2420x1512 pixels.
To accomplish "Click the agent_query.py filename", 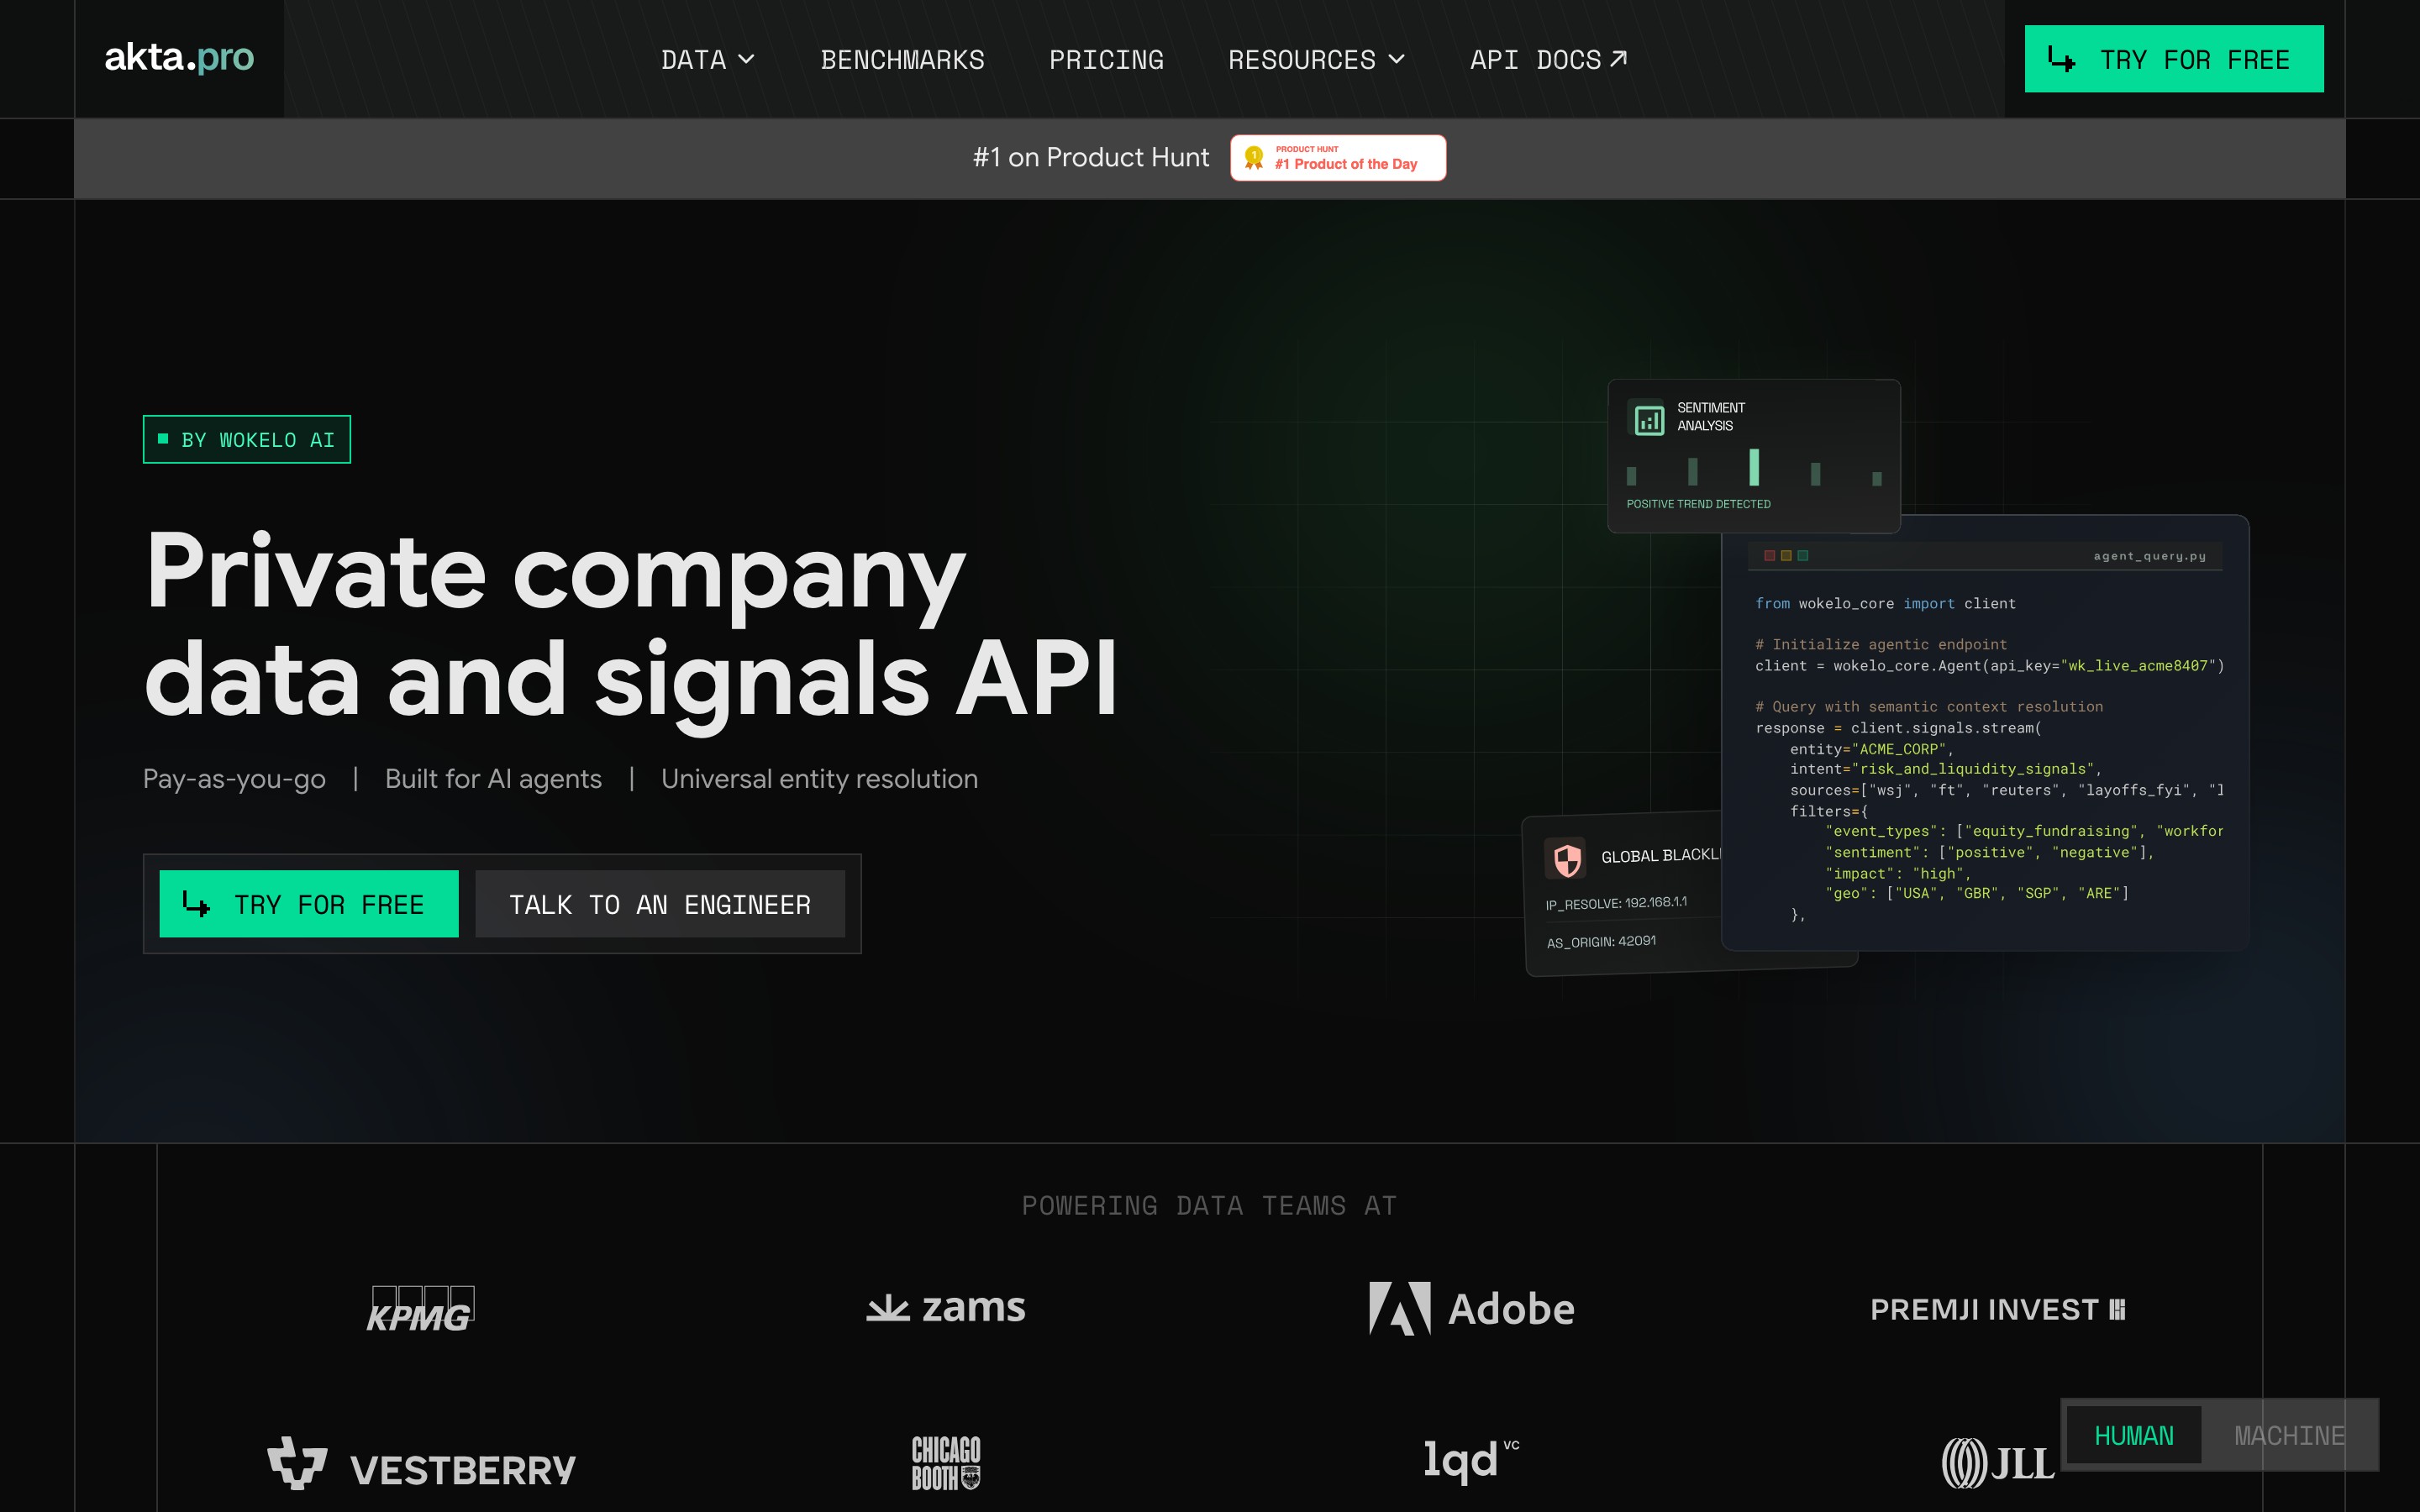I will click(2150, 556).
